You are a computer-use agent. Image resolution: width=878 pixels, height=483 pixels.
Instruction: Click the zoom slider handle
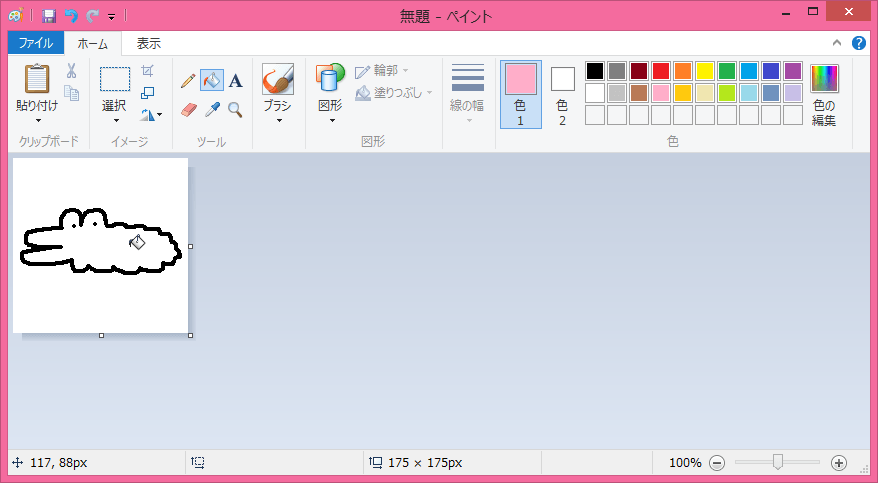pos(777,462)
